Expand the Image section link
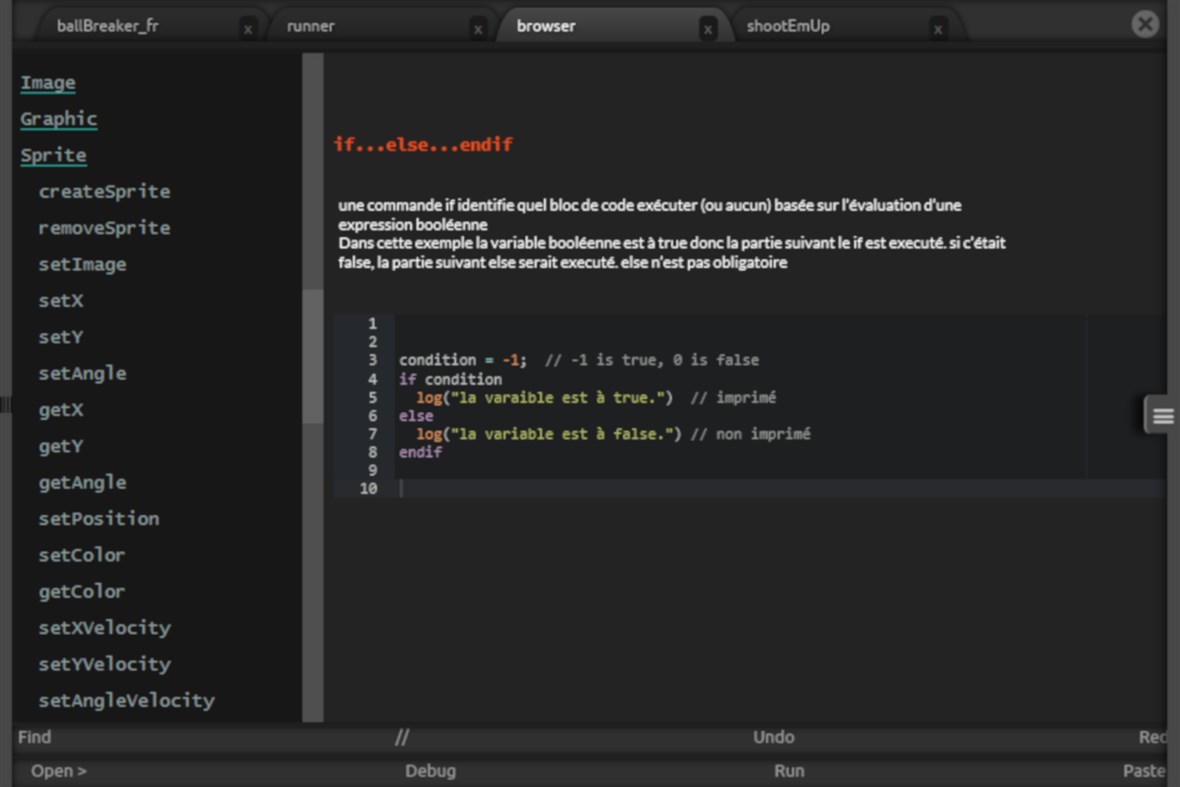Image resolution: width=1180 pixels, height=787 pixels. [x=48, y=82]
